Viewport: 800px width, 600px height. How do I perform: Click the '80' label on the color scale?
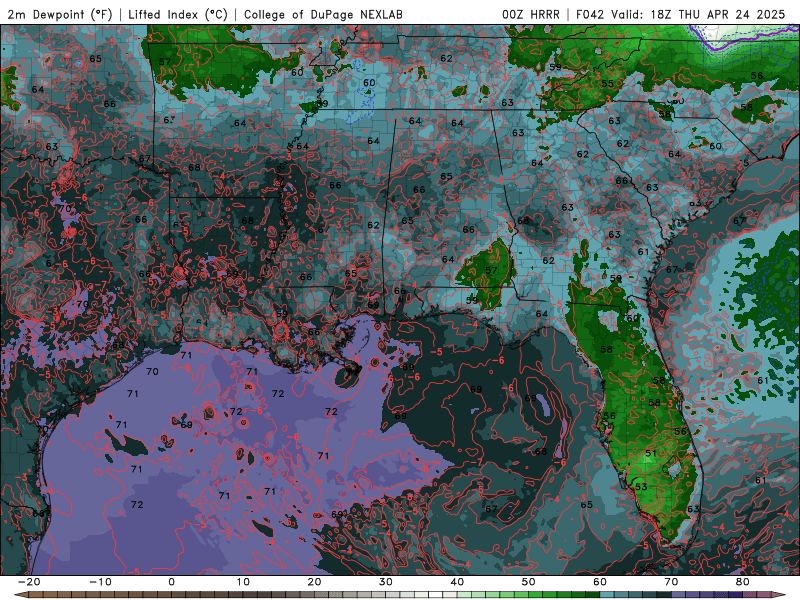click(x=743, y=582)
